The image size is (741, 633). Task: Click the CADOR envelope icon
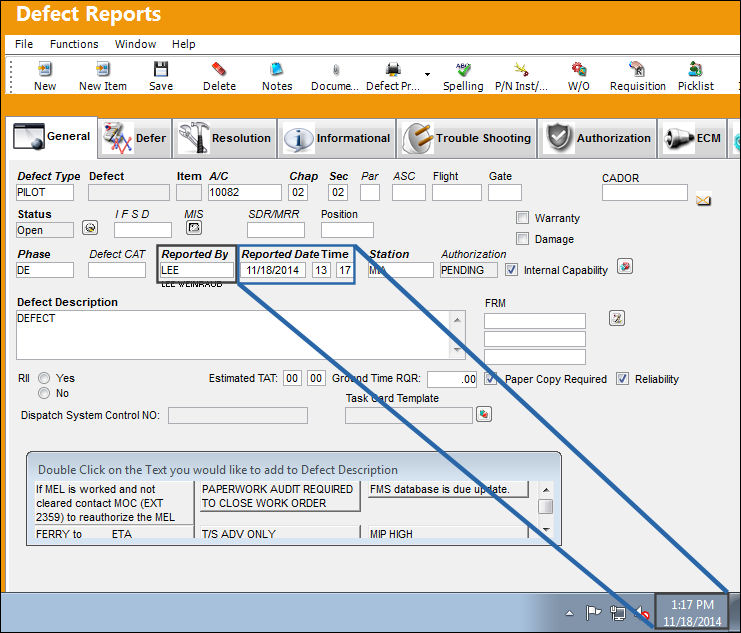[x=703, y=200]
